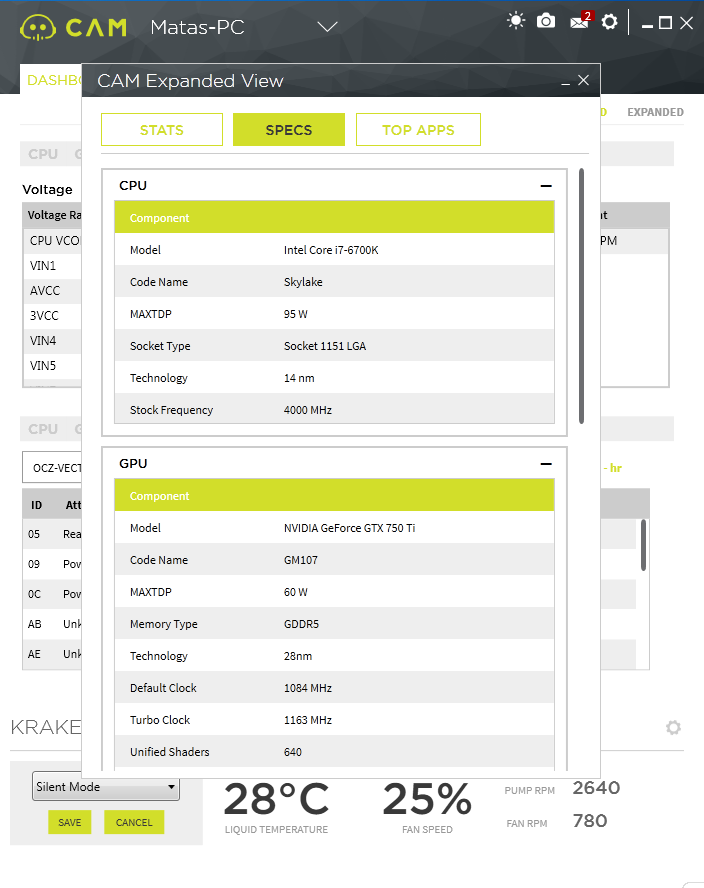Switch to the TOP APPS tab
704x888 pixels.
[x=418, y=130]
